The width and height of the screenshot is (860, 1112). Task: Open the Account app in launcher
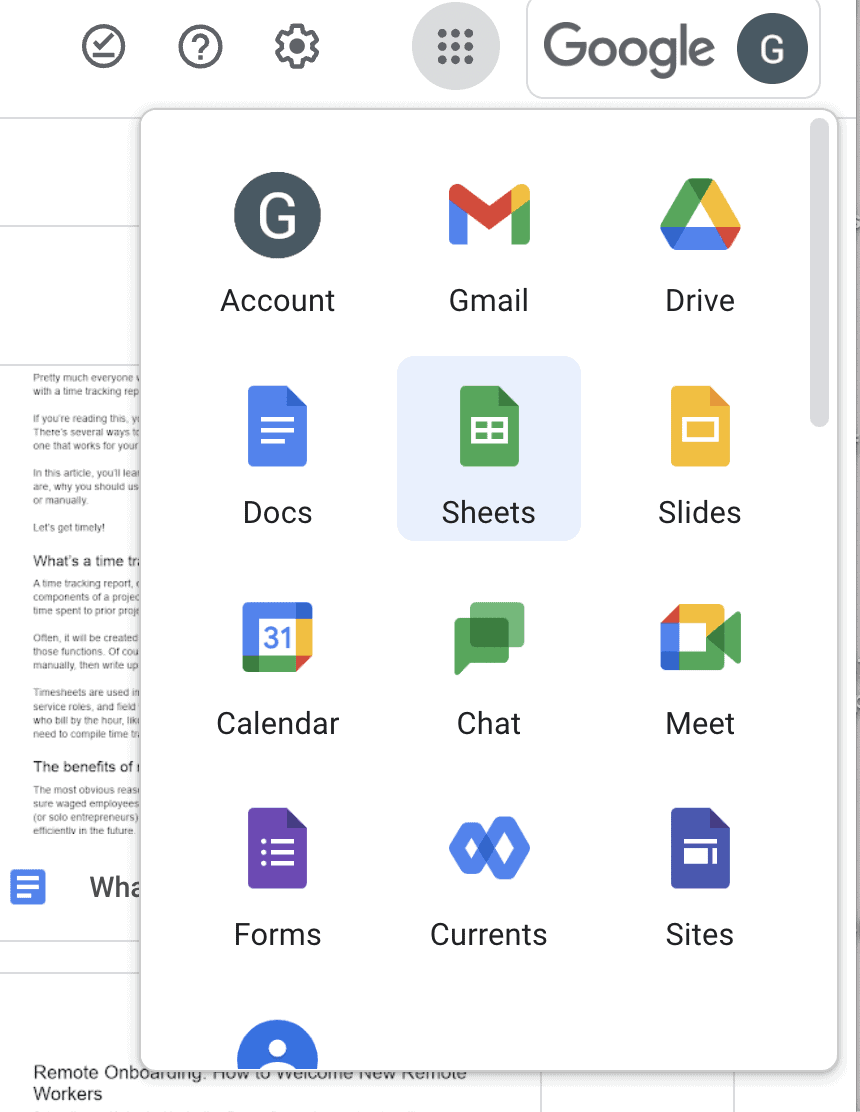(277, 241)
